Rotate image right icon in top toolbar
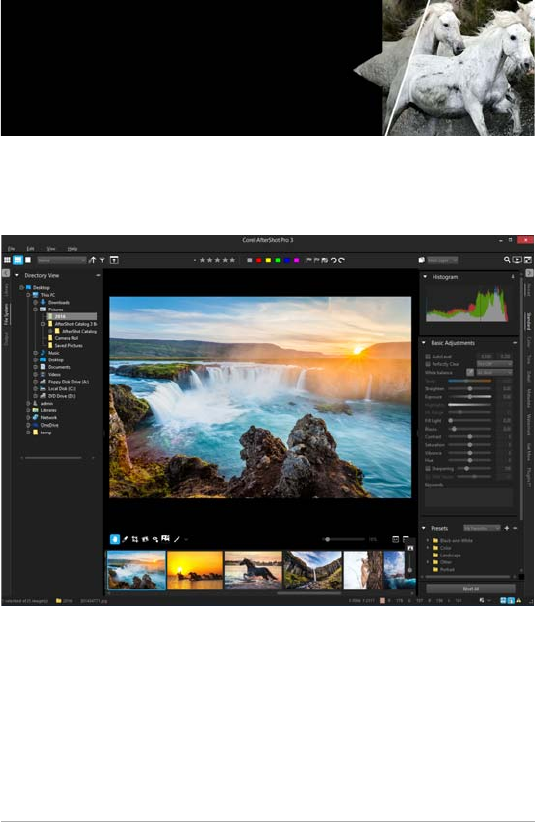Screen dimensions: 535x822 pyautogui.click(x=341, y=260)
